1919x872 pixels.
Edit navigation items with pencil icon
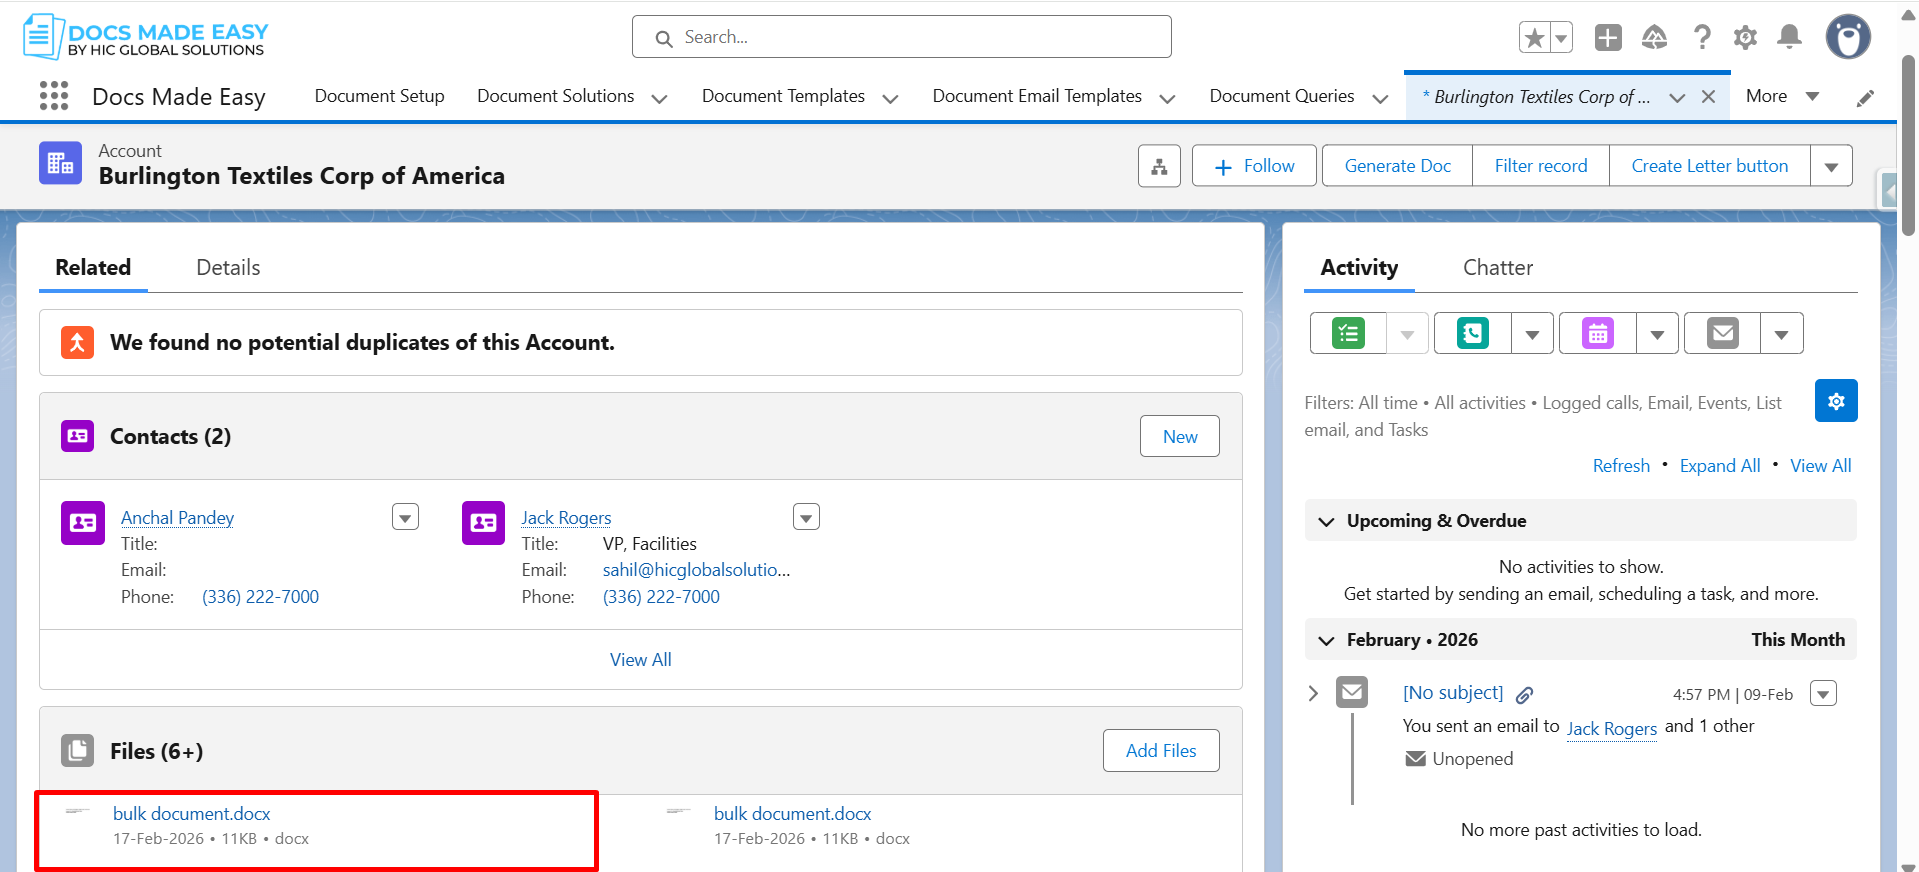pos(1865,97)
